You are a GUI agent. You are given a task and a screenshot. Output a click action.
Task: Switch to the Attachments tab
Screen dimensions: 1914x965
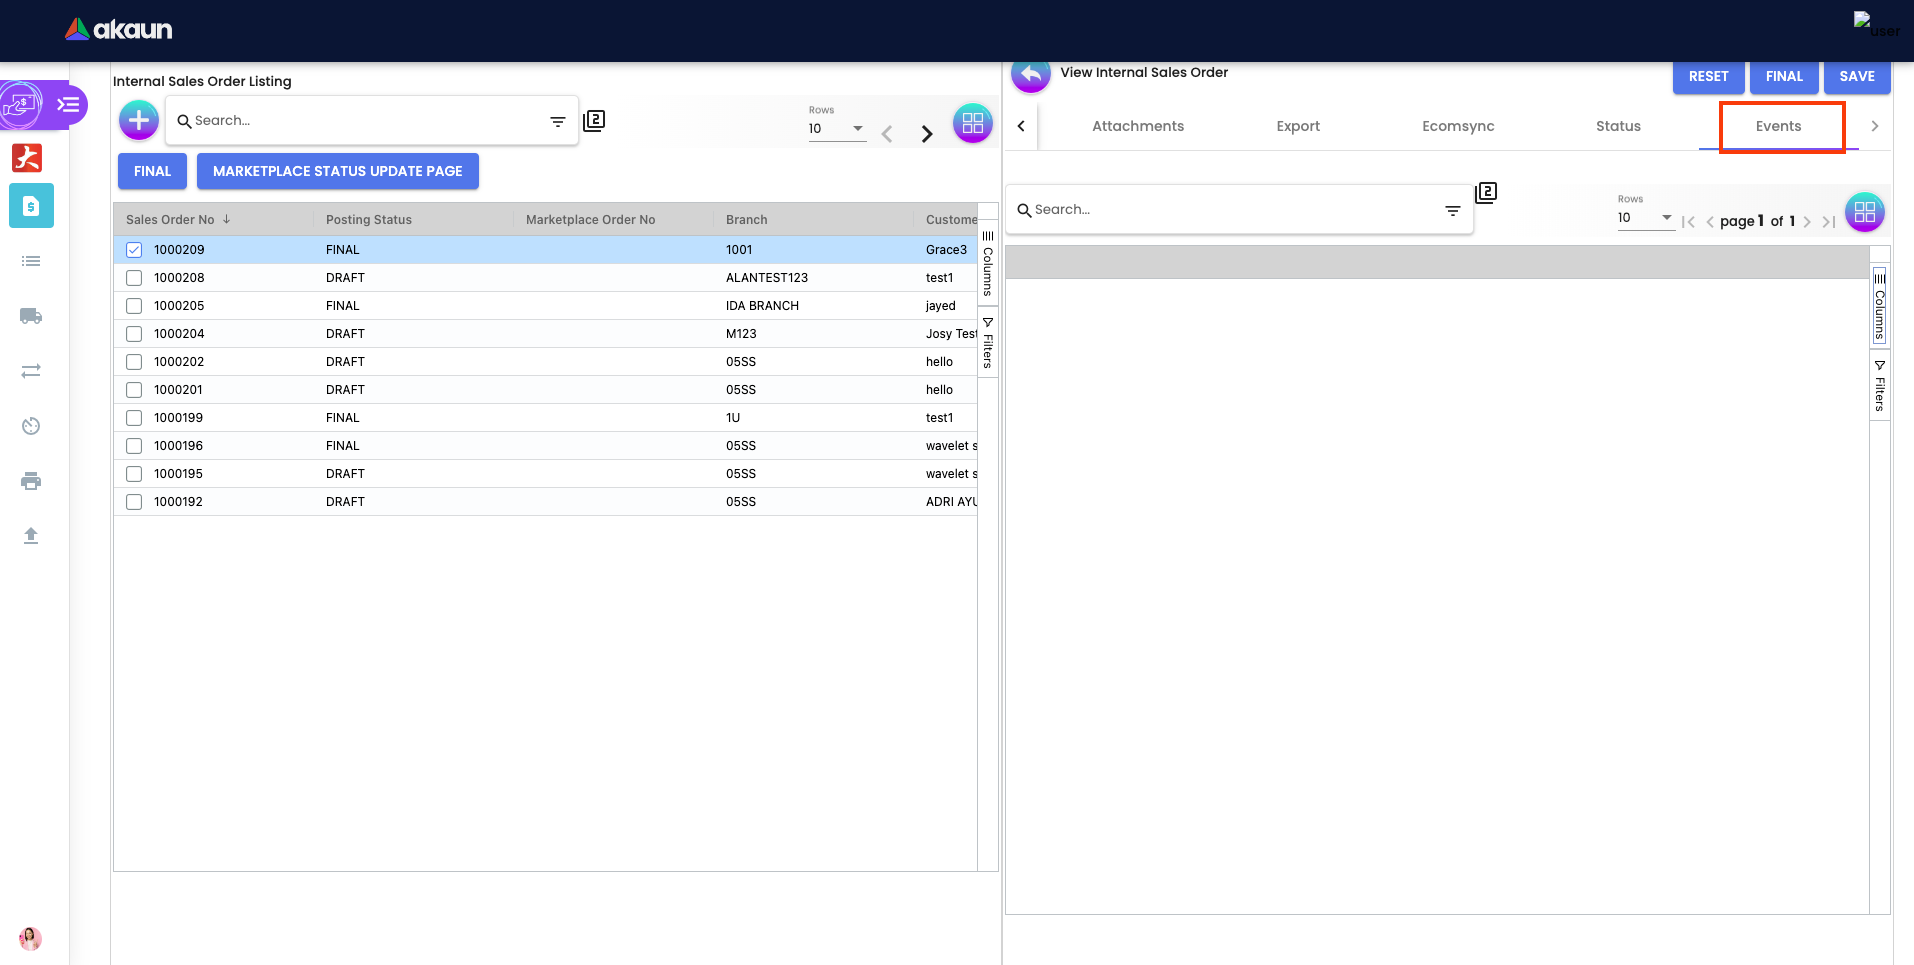[1138, 126]
